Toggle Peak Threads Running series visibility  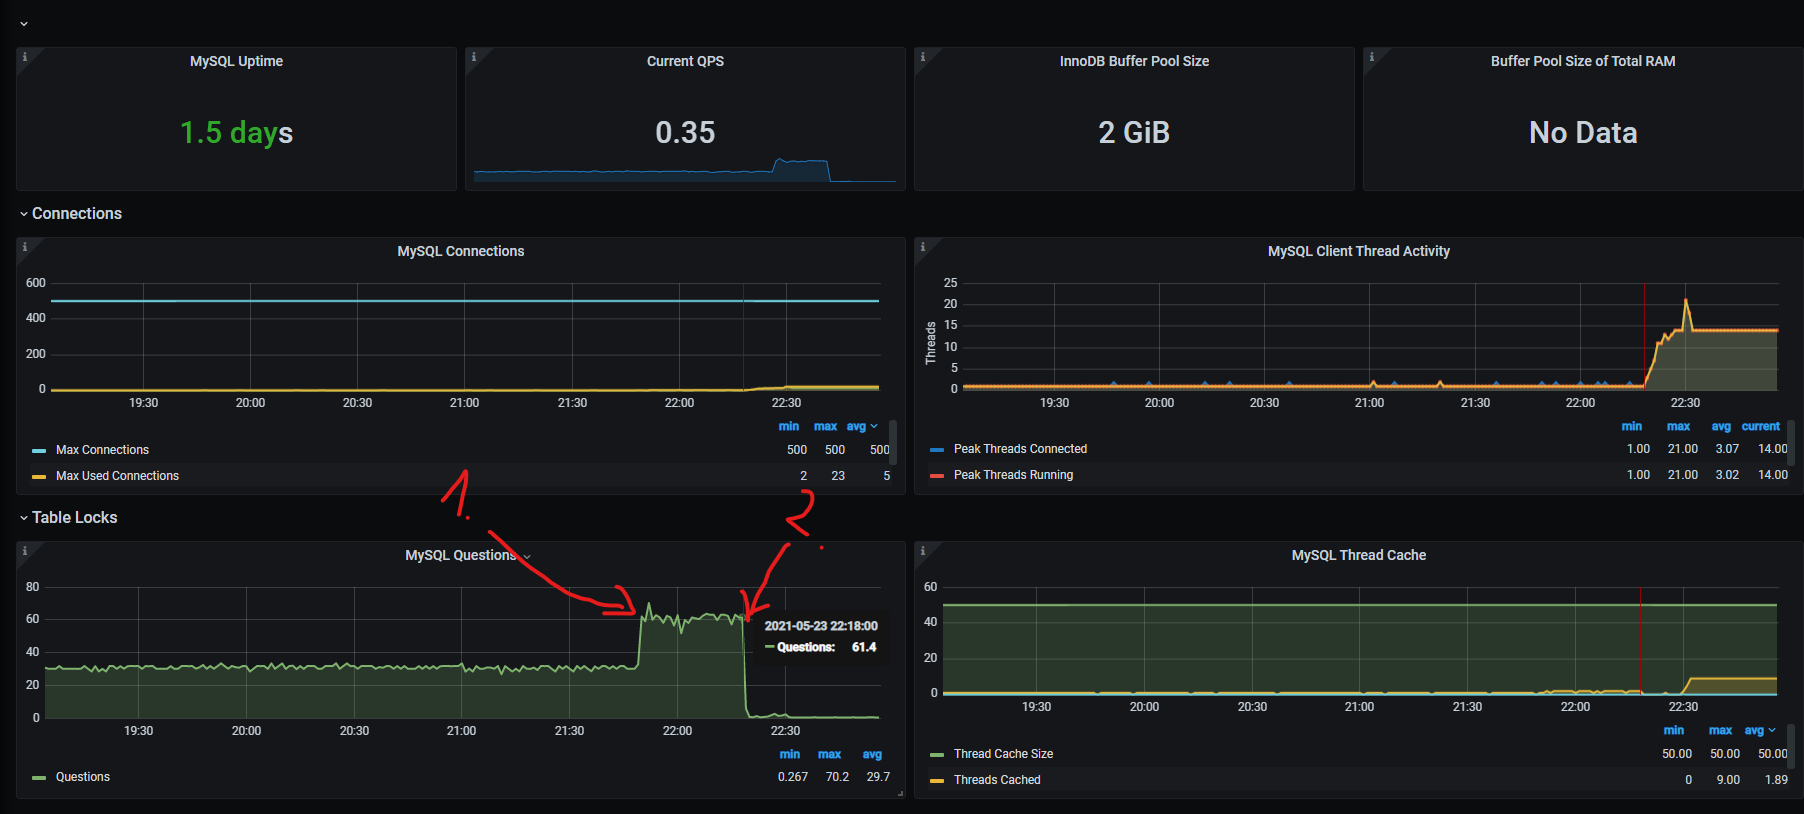pos(1013,475)
